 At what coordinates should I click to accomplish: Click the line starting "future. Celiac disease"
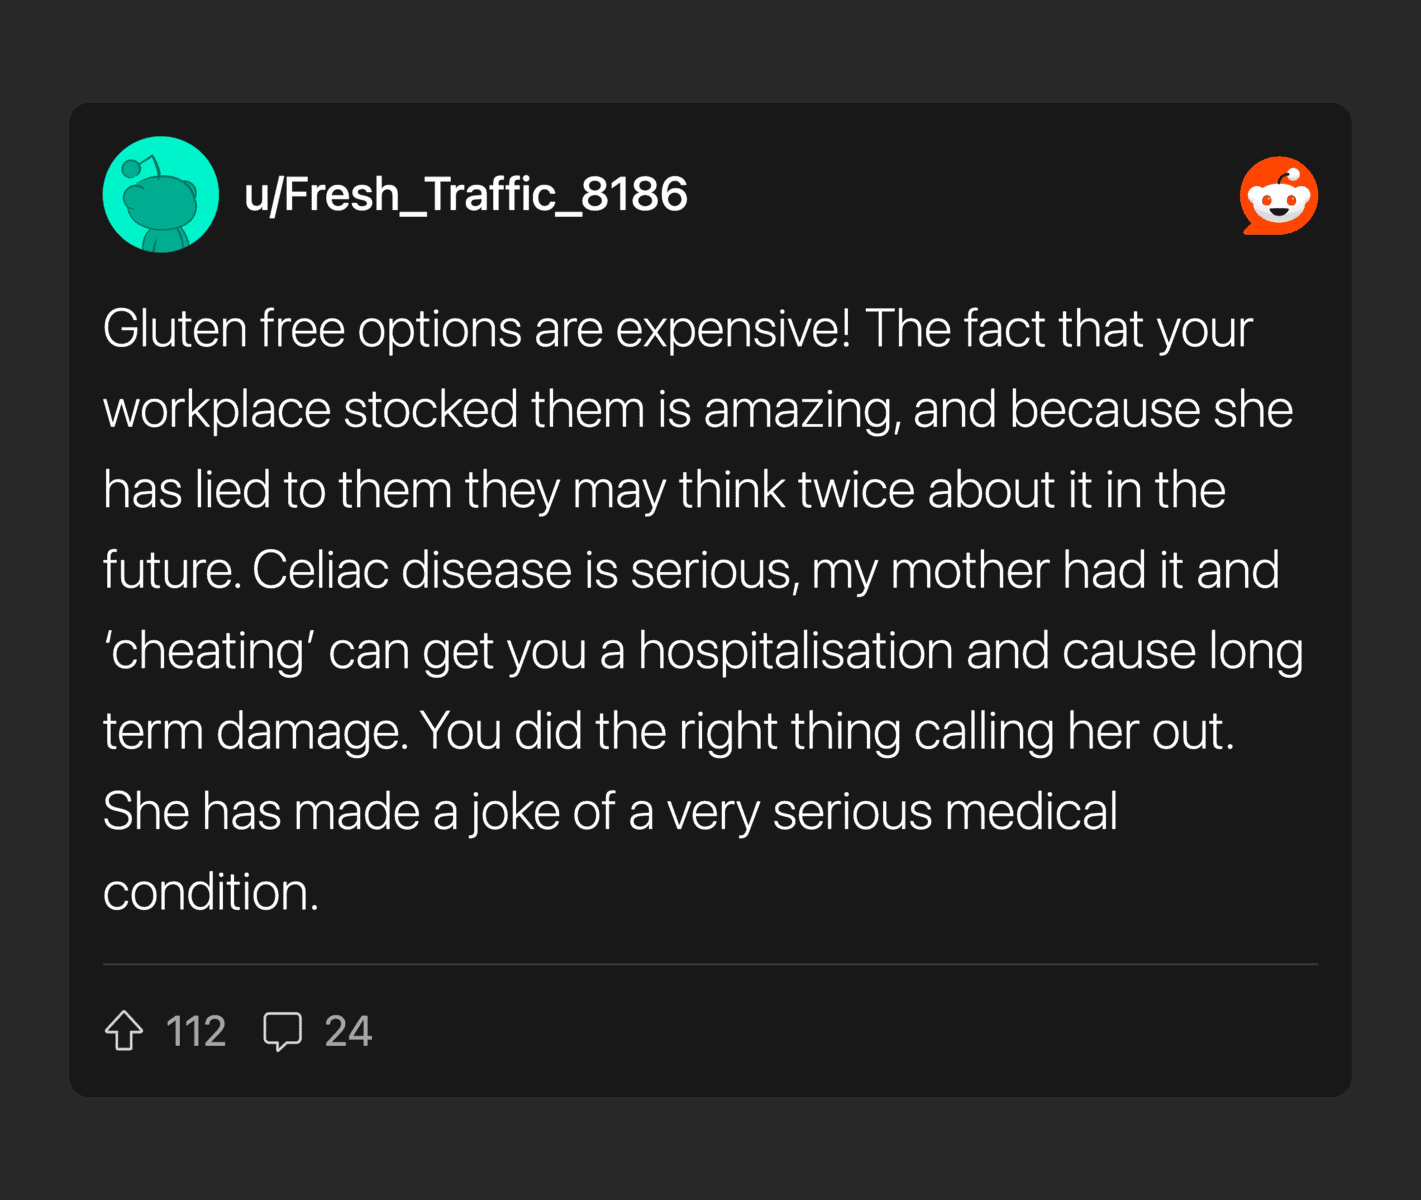tap(691, 570)
